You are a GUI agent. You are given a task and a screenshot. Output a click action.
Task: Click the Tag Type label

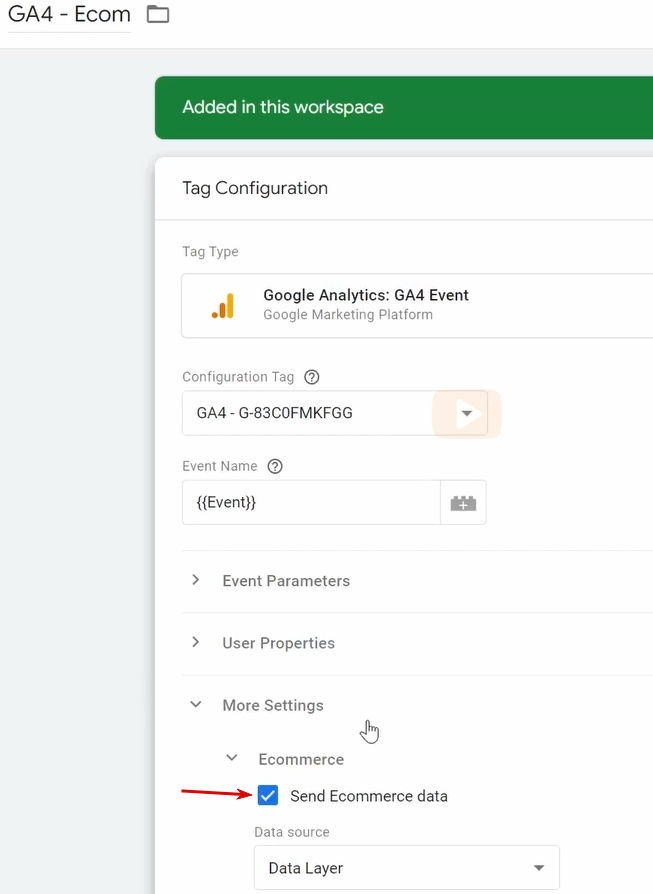210,252
